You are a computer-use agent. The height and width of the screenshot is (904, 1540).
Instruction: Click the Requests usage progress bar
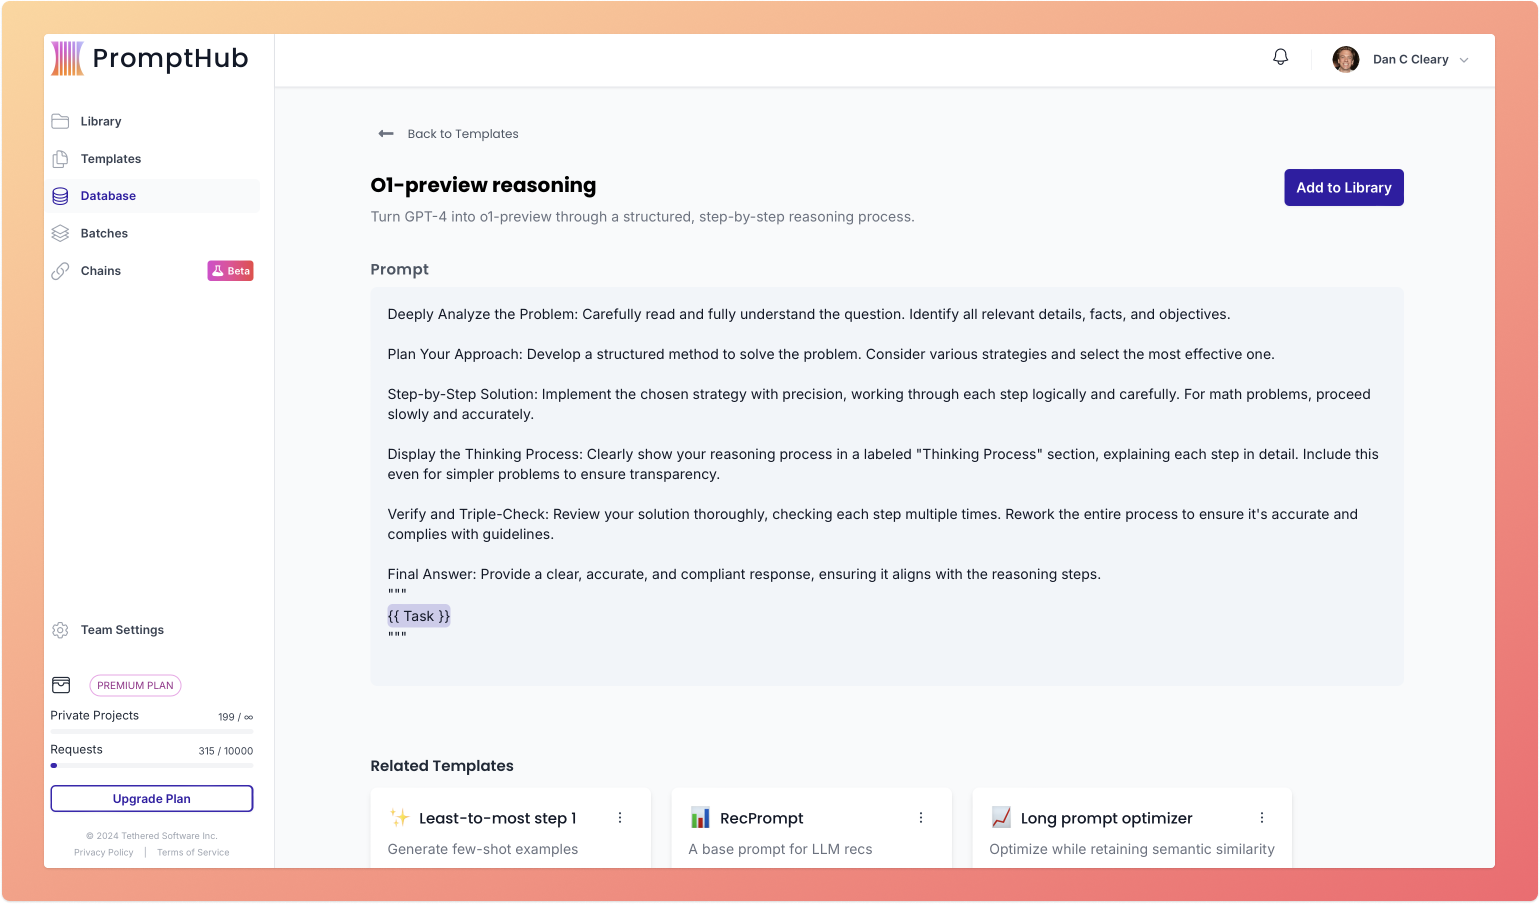(152, 766)
